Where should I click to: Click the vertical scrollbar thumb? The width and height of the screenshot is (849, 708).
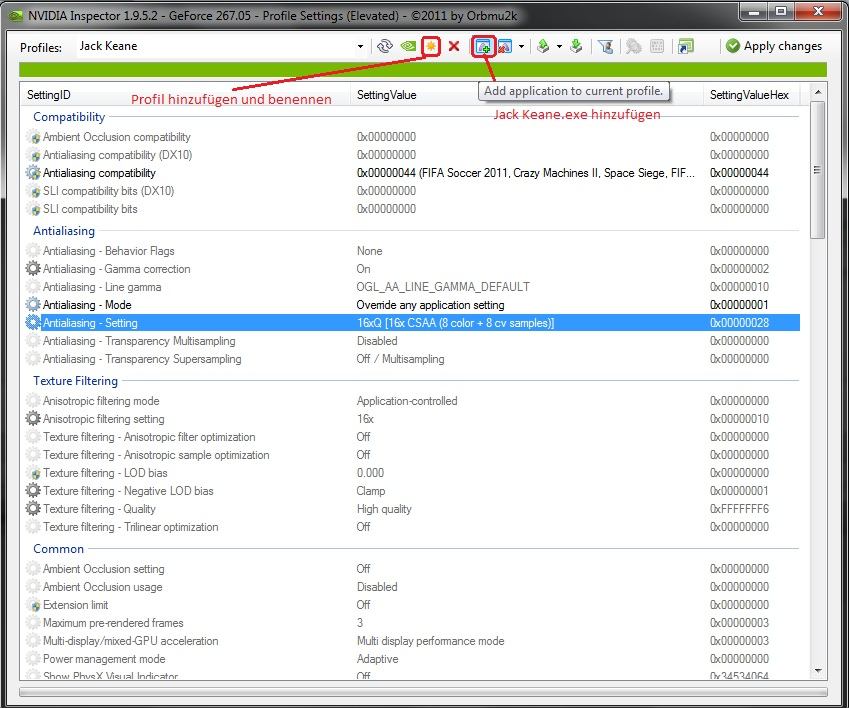coord(818,169)
